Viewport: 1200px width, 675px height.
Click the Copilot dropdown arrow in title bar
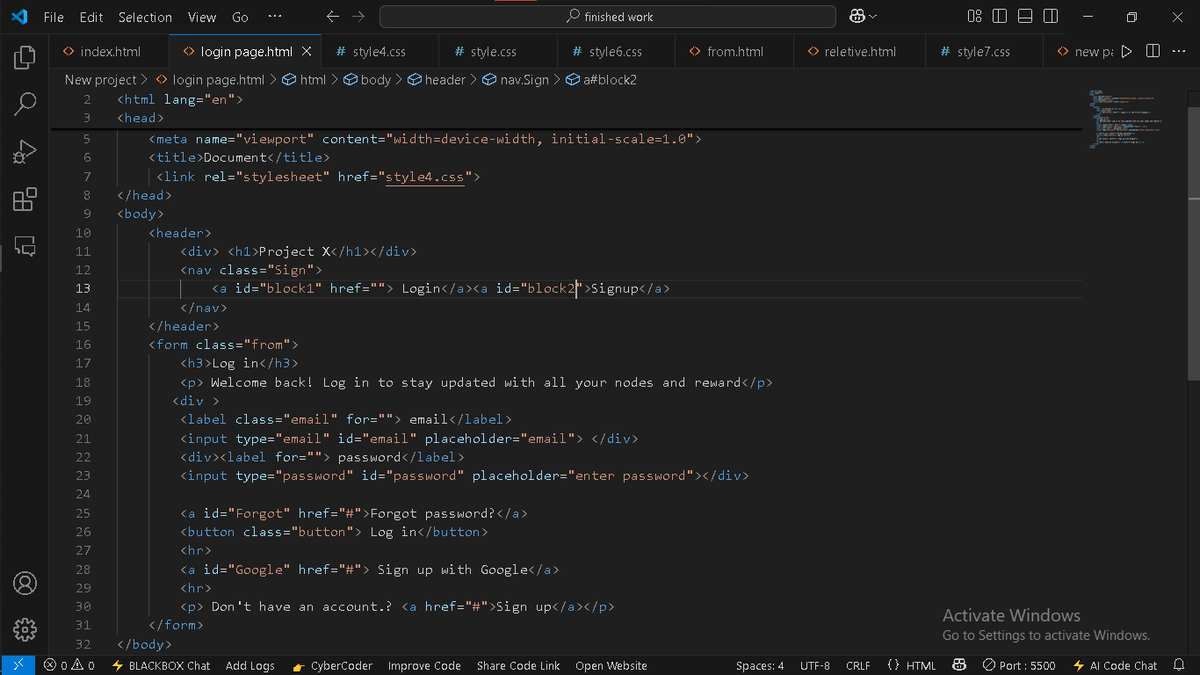pos(875,17)
